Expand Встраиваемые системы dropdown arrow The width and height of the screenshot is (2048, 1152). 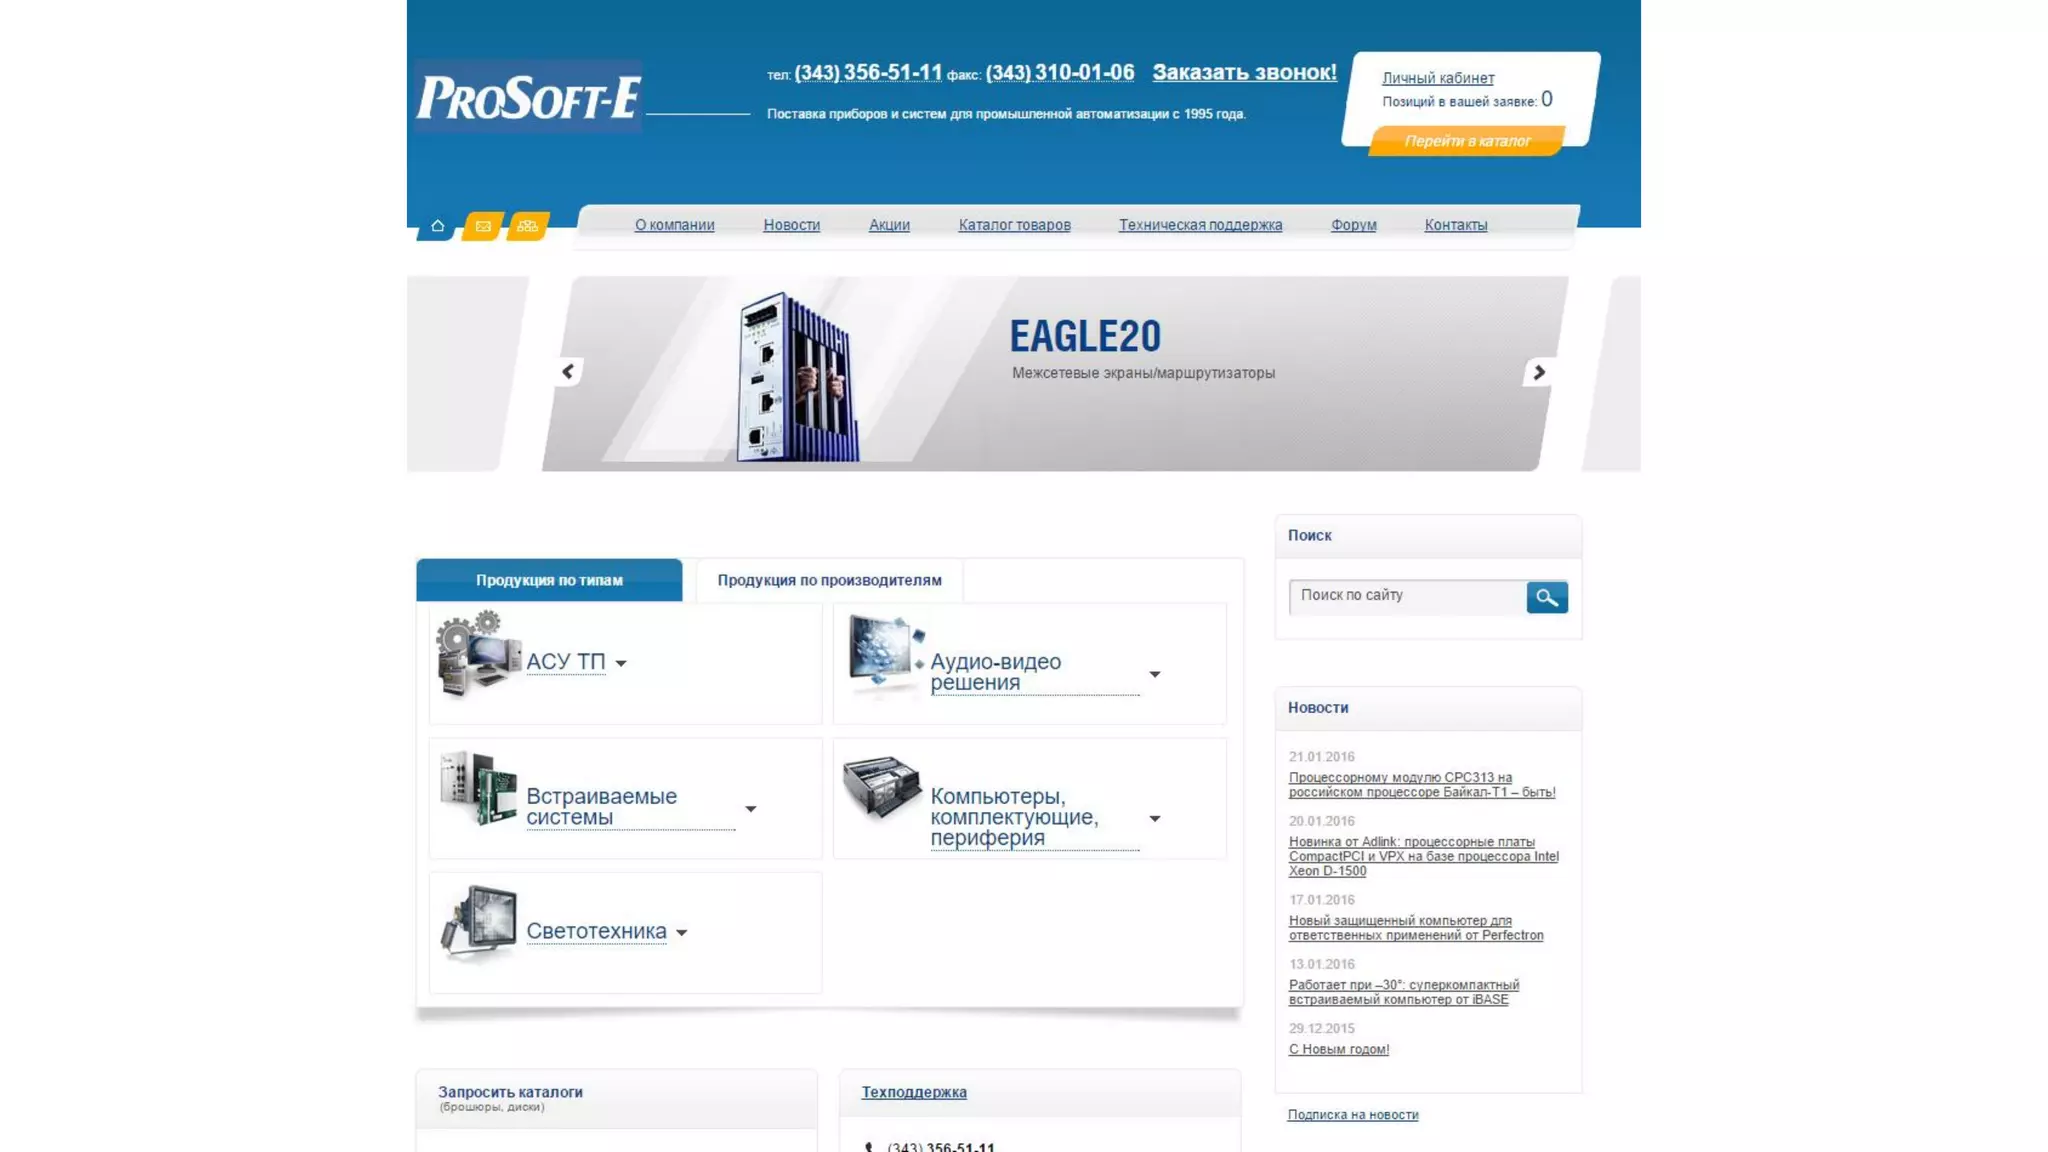tap(751, 809)
